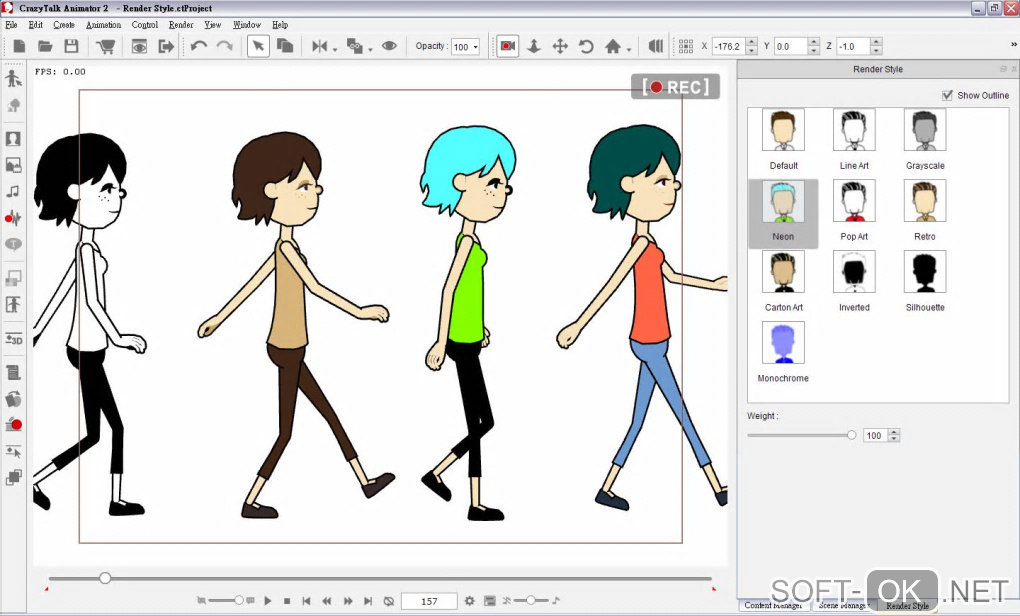Select the move (four-arrow) tool
The width and height of the screenshot is (1020, 616).
[x=560, y=46]
